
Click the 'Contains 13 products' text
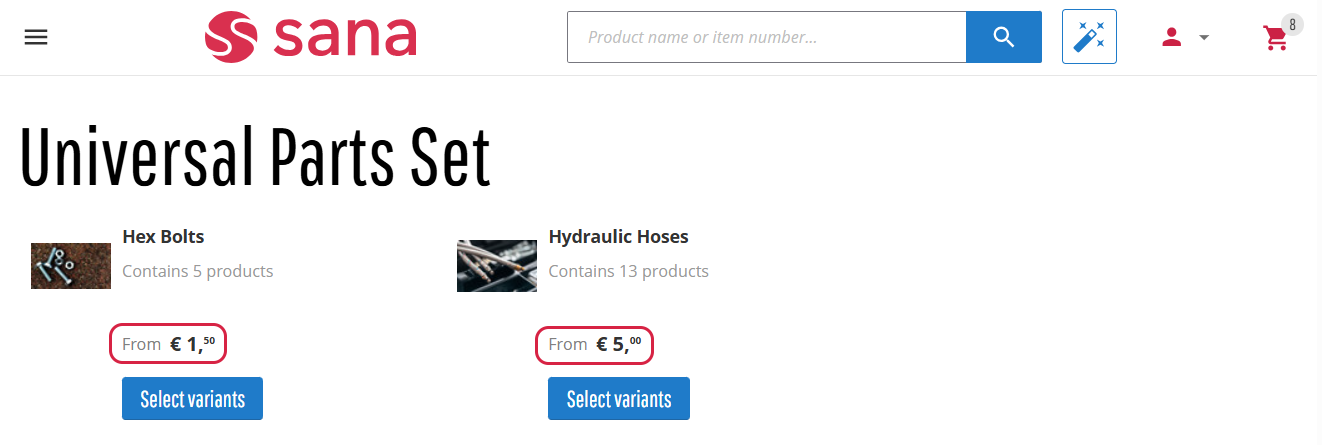628,271
